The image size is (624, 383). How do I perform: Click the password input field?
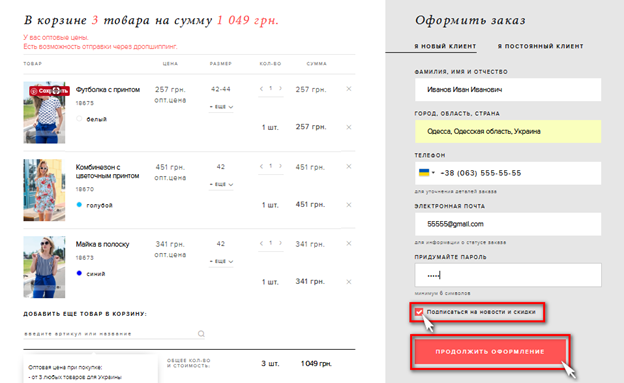[508, 275]
